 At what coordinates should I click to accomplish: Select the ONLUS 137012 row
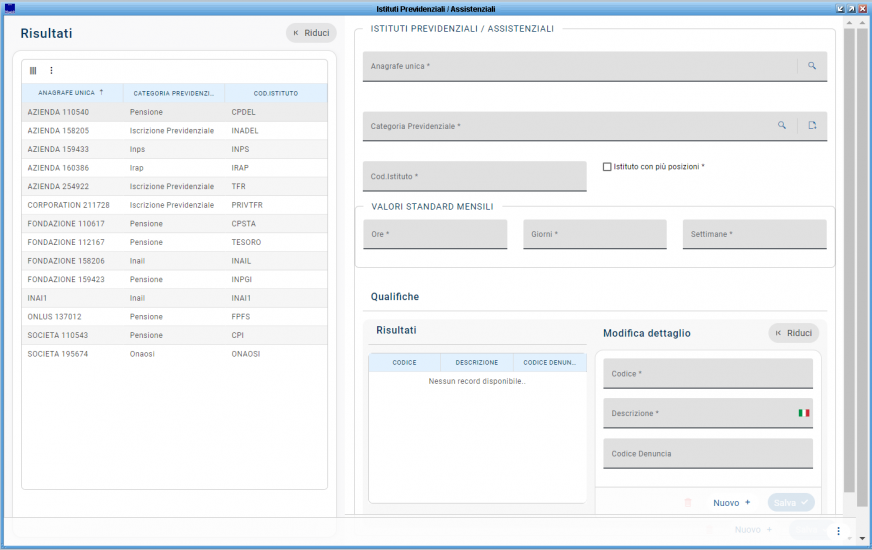point(54,317)
